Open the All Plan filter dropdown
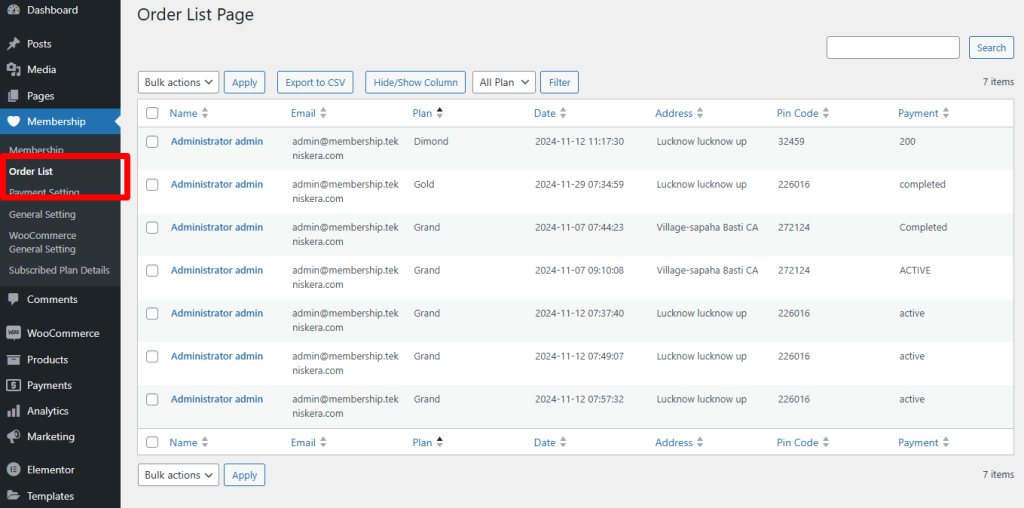This screenshot has height=508, width=1024. 505,83
